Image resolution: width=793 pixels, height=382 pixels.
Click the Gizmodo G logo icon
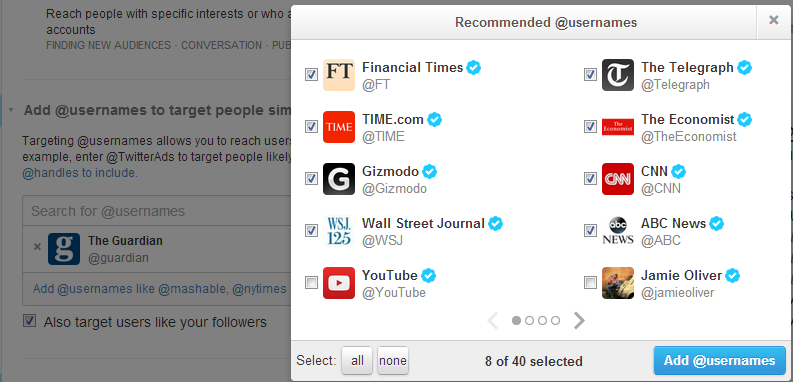339,179
